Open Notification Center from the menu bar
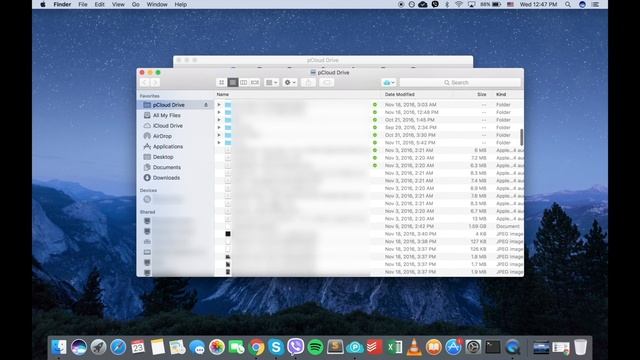The width and height of the screenshot is (640, 360). [596, 4]
